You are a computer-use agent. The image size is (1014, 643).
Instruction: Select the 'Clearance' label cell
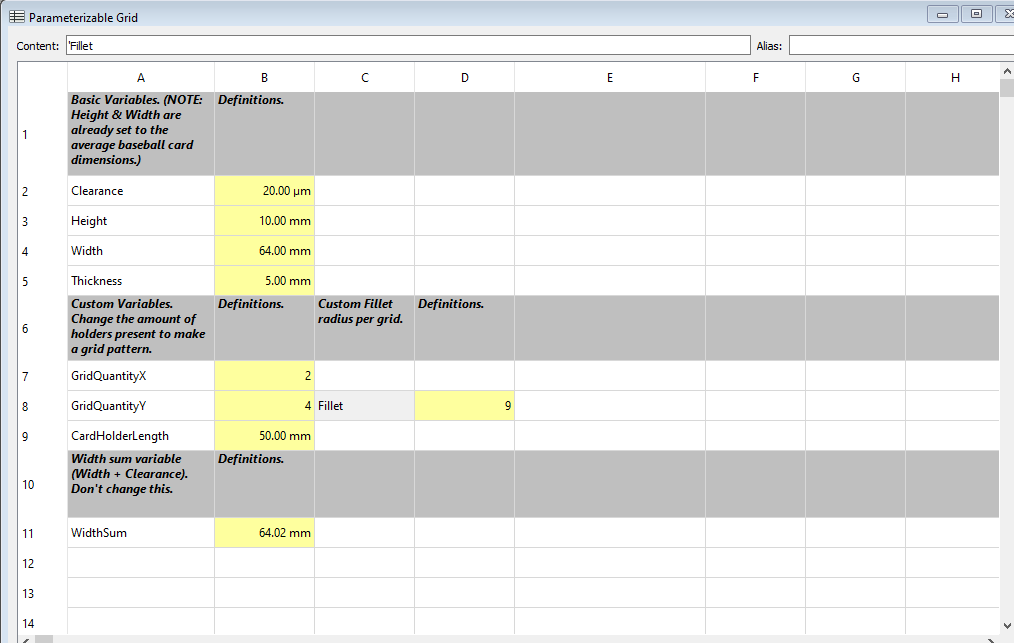tap(141, 191)
